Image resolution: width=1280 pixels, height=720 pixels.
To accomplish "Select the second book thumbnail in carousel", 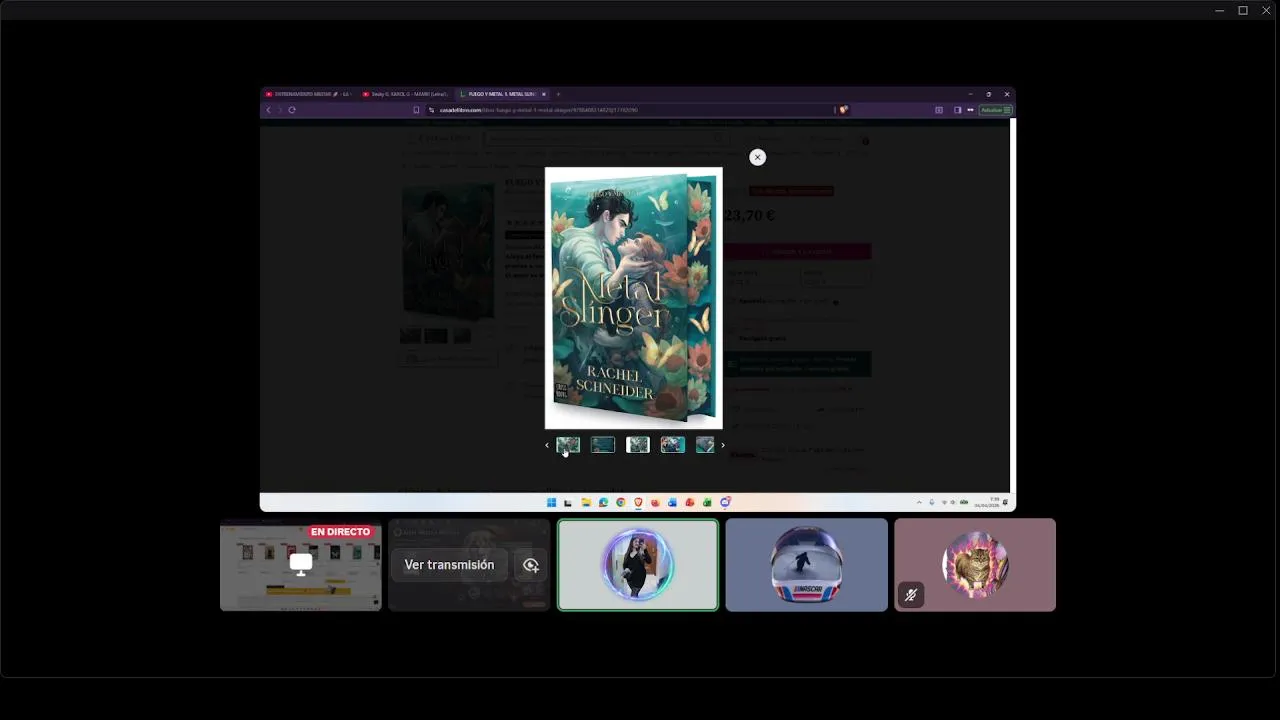I will [x=603, y=445].
